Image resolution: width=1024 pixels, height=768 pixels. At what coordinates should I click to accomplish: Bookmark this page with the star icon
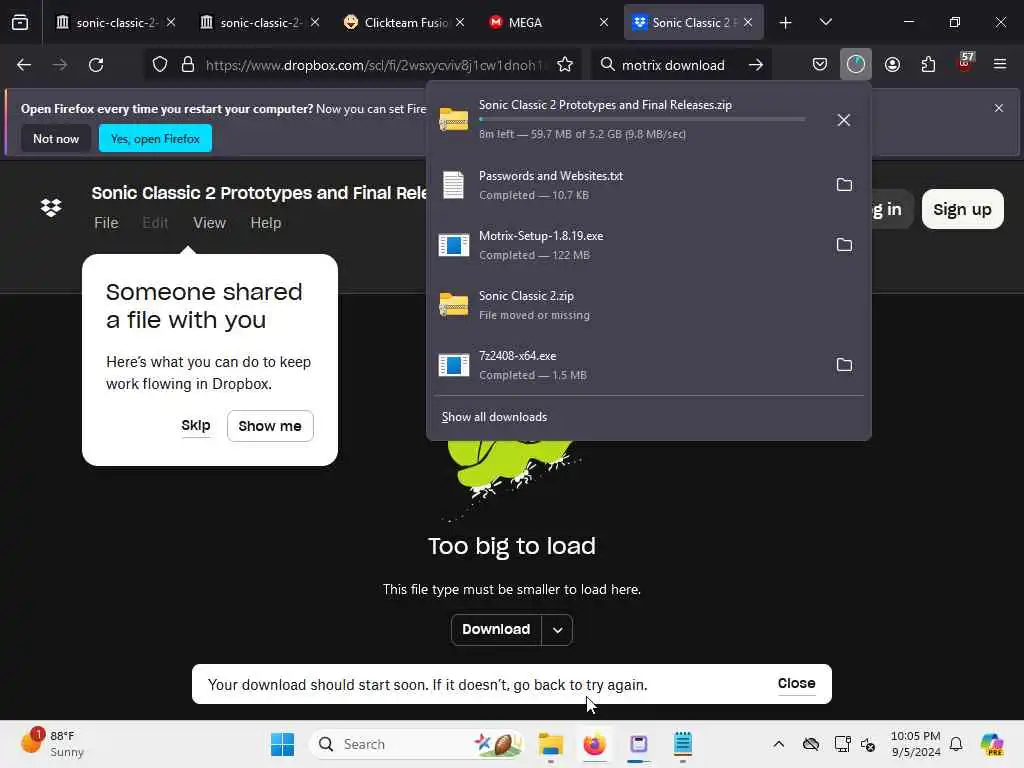pos(565,65)
